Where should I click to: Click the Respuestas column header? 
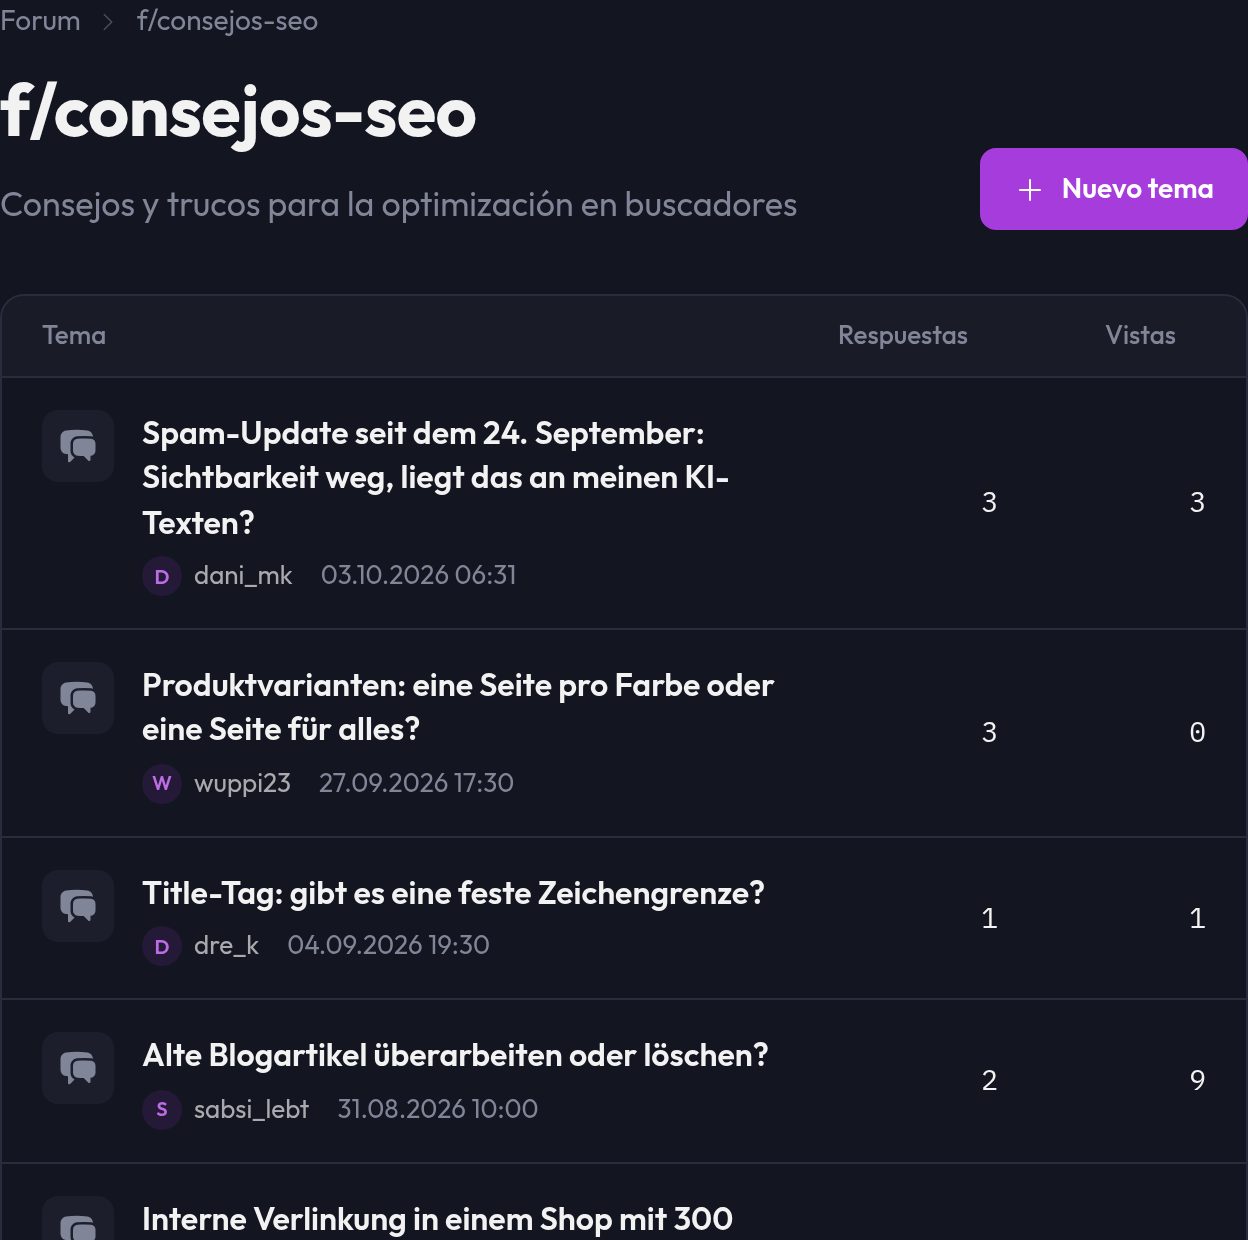pyautogui.click(x=902, y=335)
